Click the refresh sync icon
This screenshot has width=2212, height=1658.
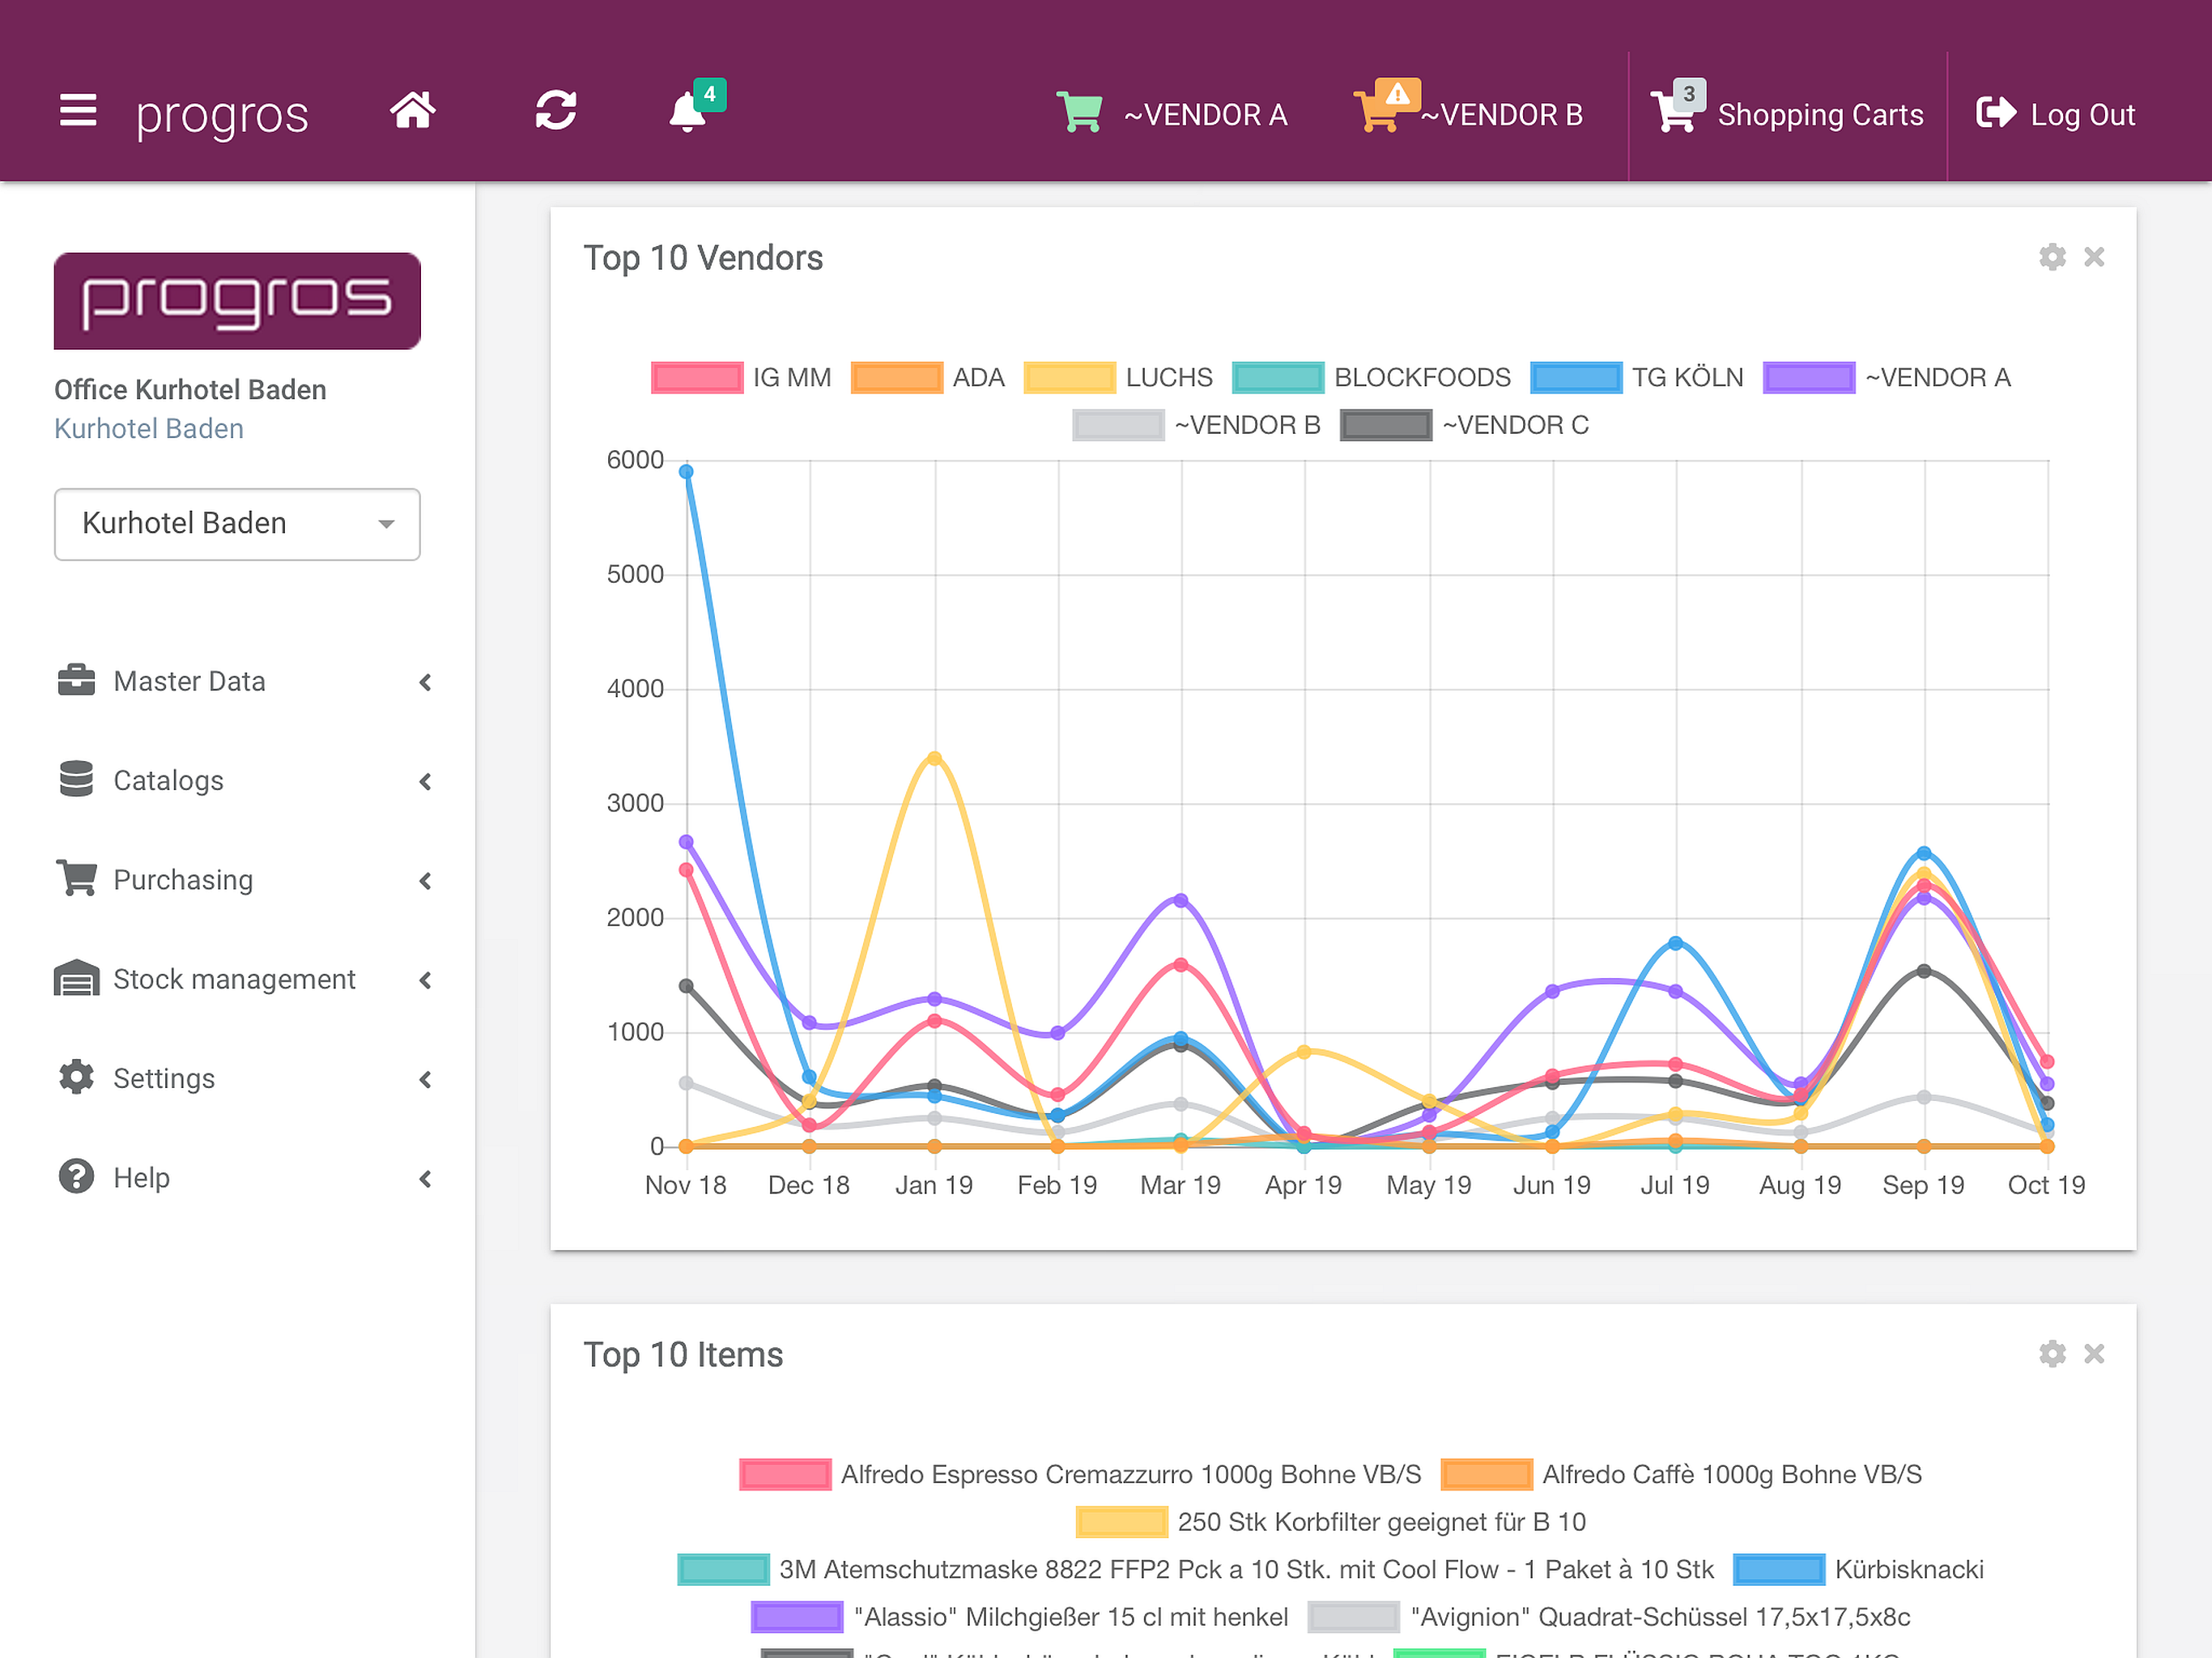coord(556,110)
